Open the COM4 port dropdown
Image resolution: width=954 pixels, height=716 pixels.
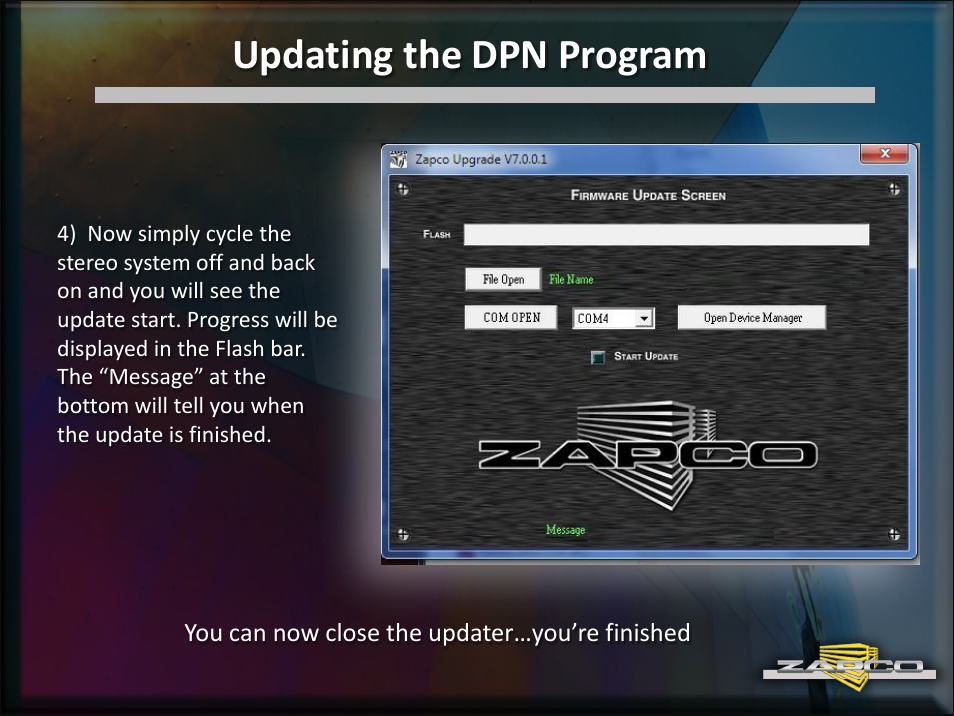(644, 318)
